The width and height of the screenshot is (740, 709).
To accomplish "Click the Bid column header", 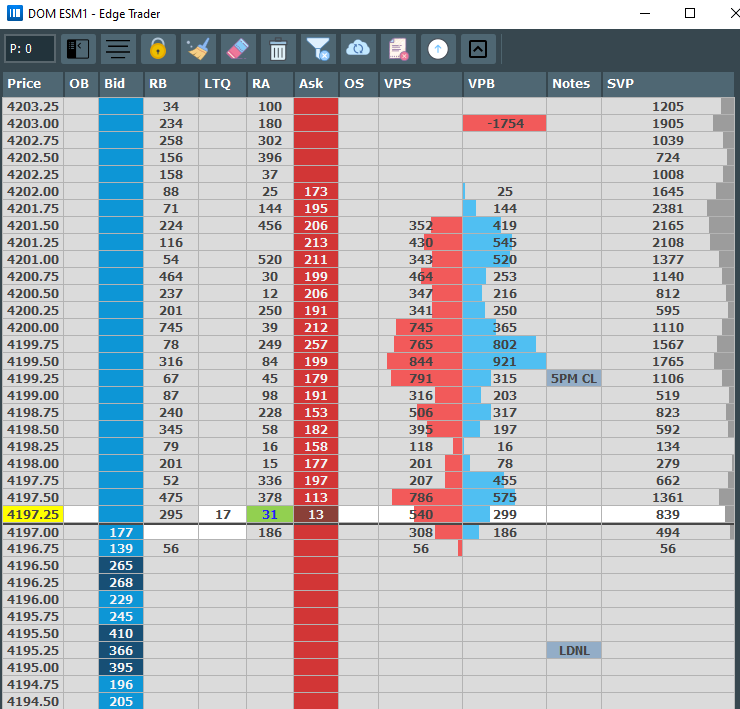I will [121, 84].
